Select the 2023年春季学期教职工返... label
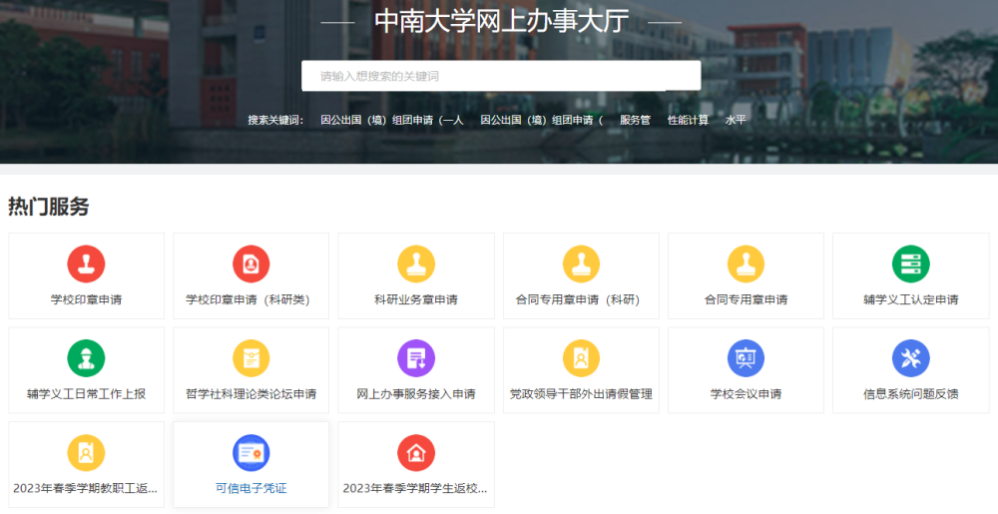 point(85,489)
